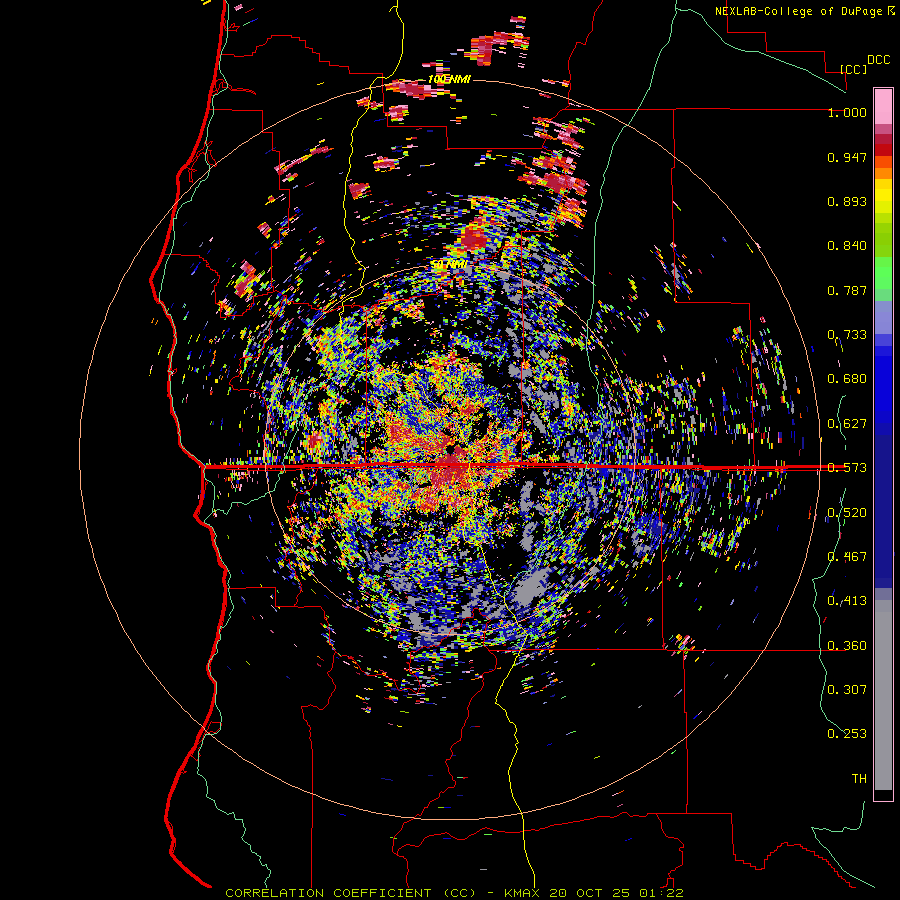
Task: Click the TH threshold label
Action: click(859, 779)
